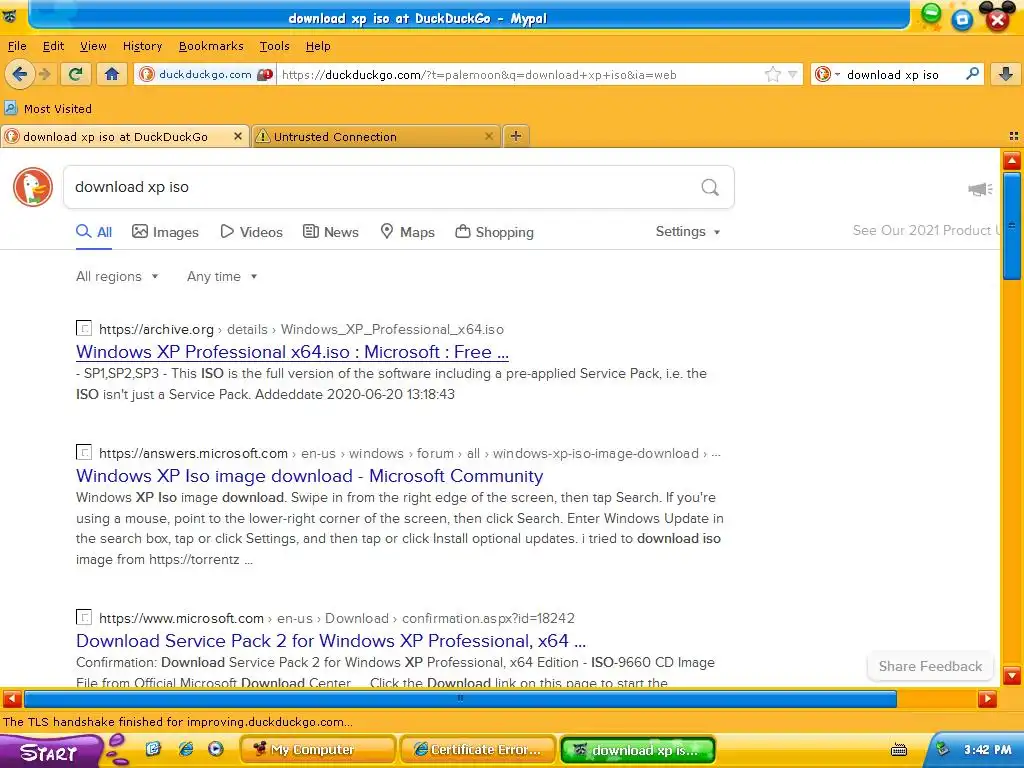
Task: Click the forward navigation arrow
Action: coord(45,74)
